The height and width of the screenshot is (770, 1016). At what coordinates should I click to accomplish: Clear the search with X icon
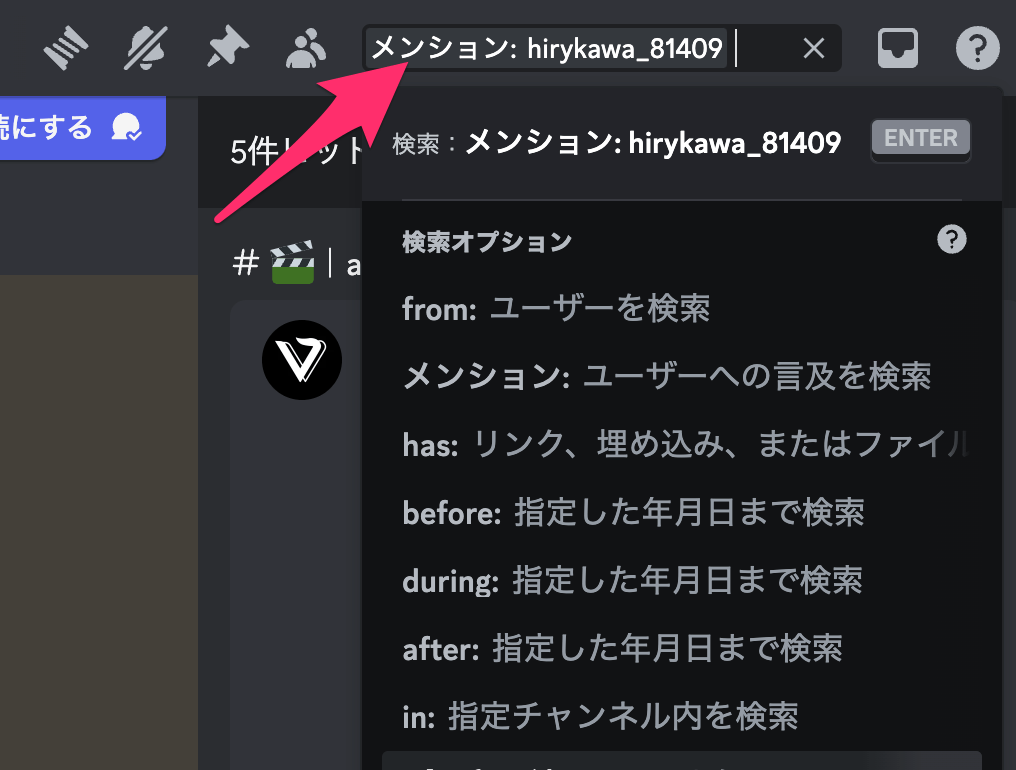tap(814, 48)
